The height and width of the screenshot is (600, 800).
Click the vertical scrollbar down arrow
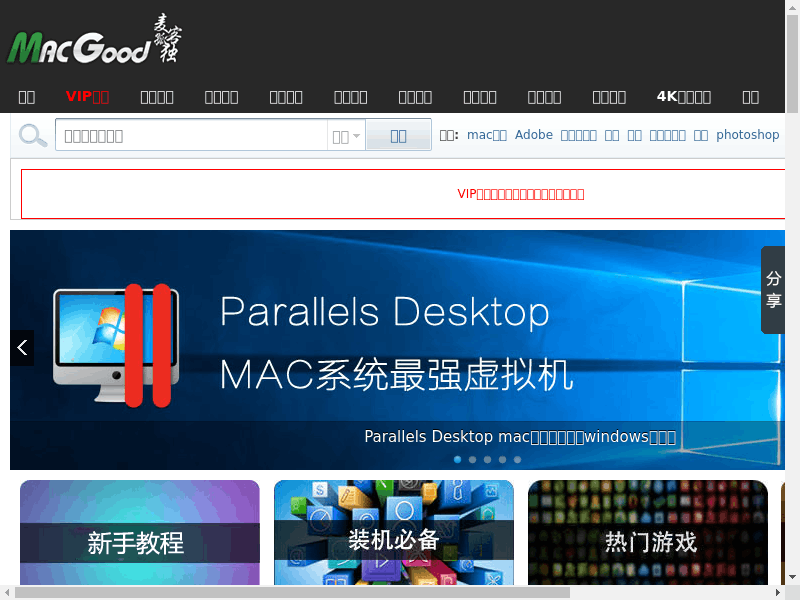click(792, 578)
